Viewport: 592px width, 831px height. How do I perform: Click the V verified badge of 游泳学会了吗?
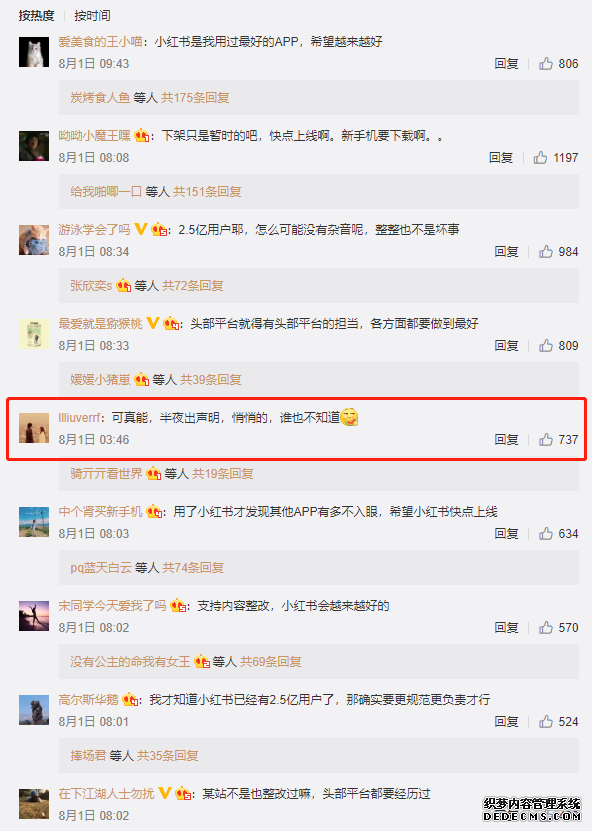(140, 229)
